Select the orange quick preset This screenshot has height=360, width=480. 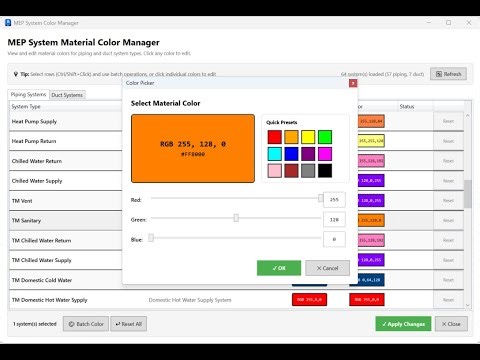[291, 137]
